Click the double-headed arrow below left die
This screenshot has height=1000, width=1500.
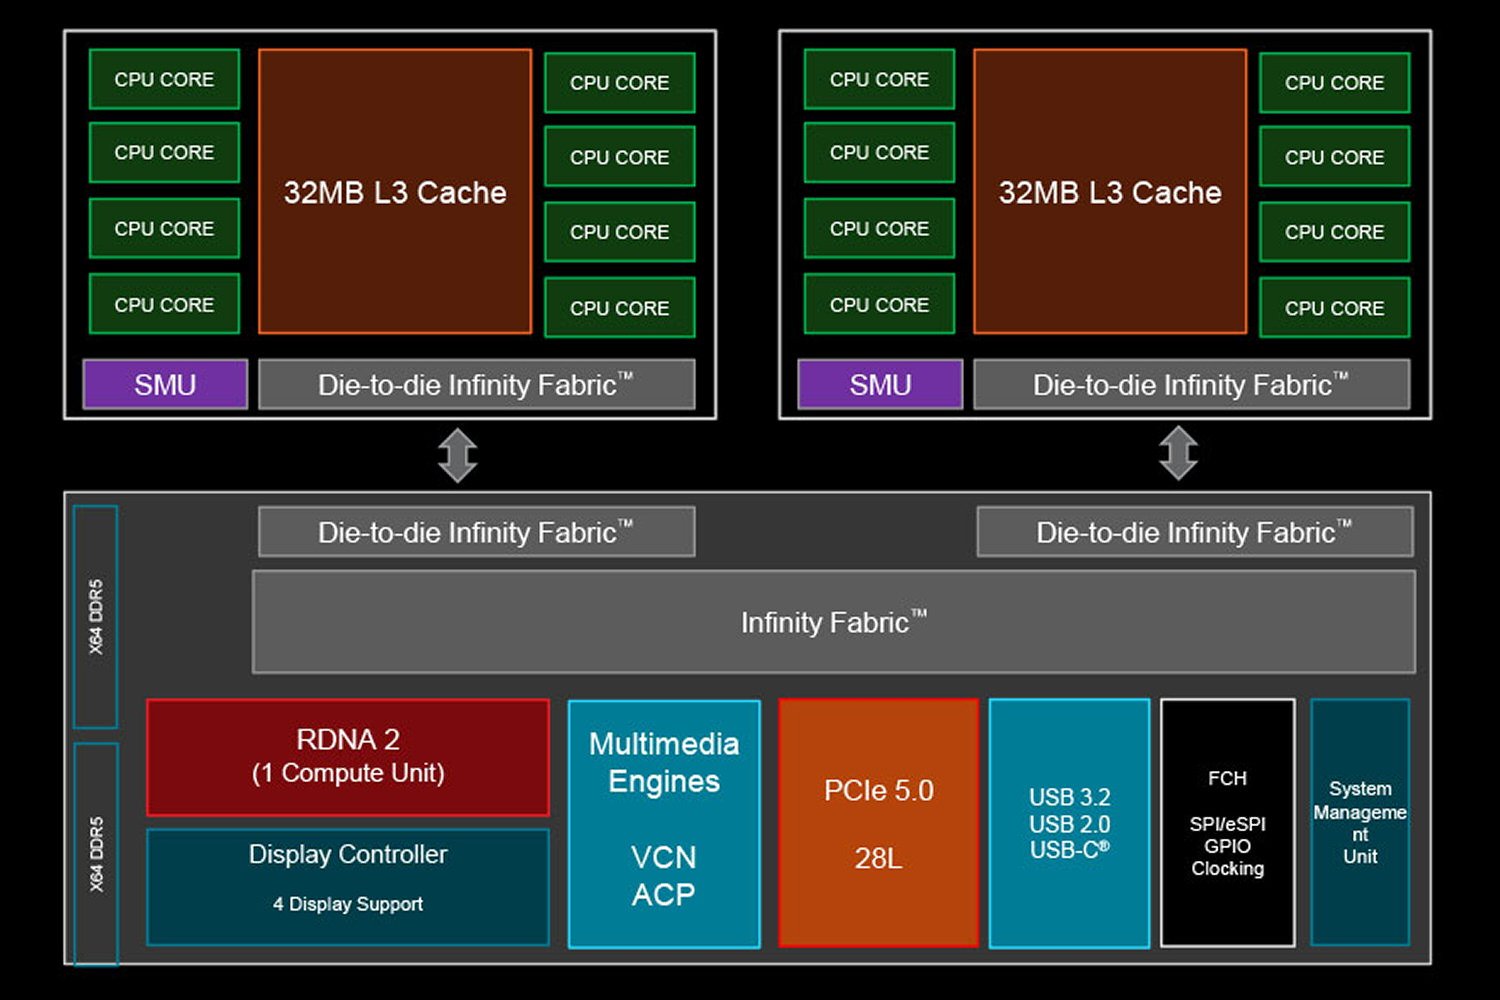click(458, 455)
